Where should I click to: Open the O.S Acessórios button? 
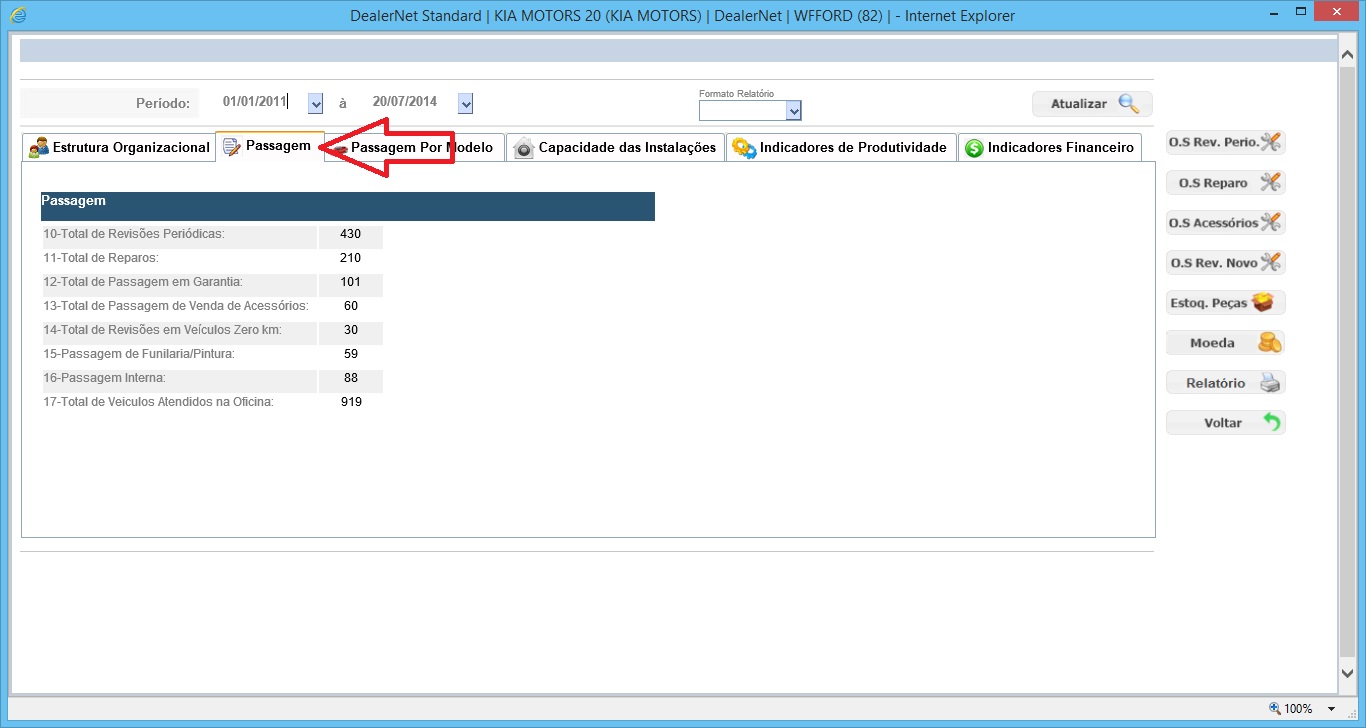click(x=1225, y=222)
